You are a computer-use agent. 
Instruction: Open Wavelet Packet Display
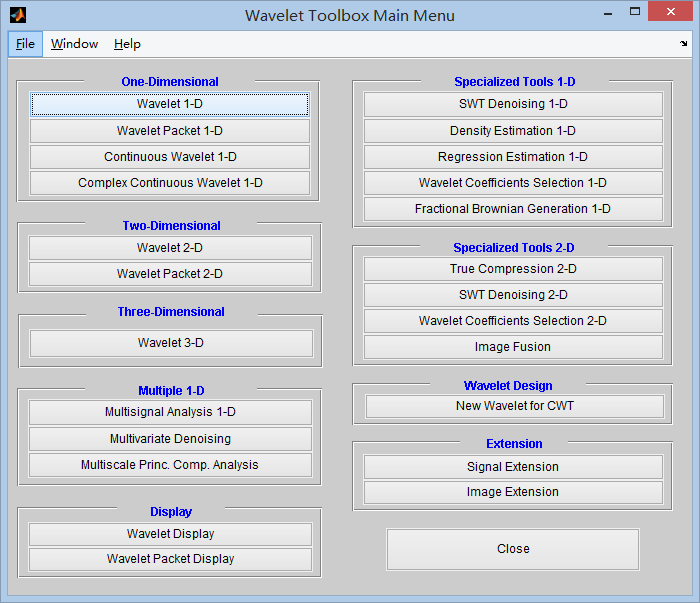(x=170, y=559)
